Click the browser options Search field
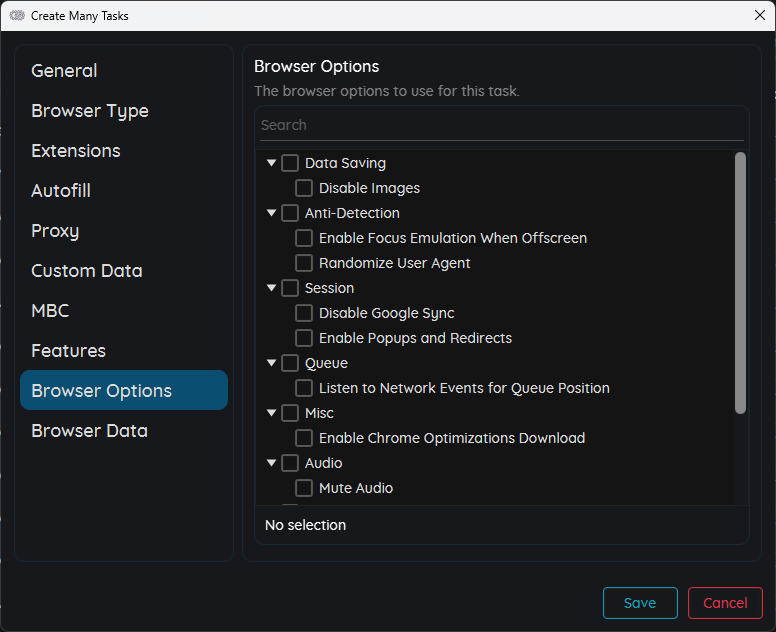 (x=502, y=125)
